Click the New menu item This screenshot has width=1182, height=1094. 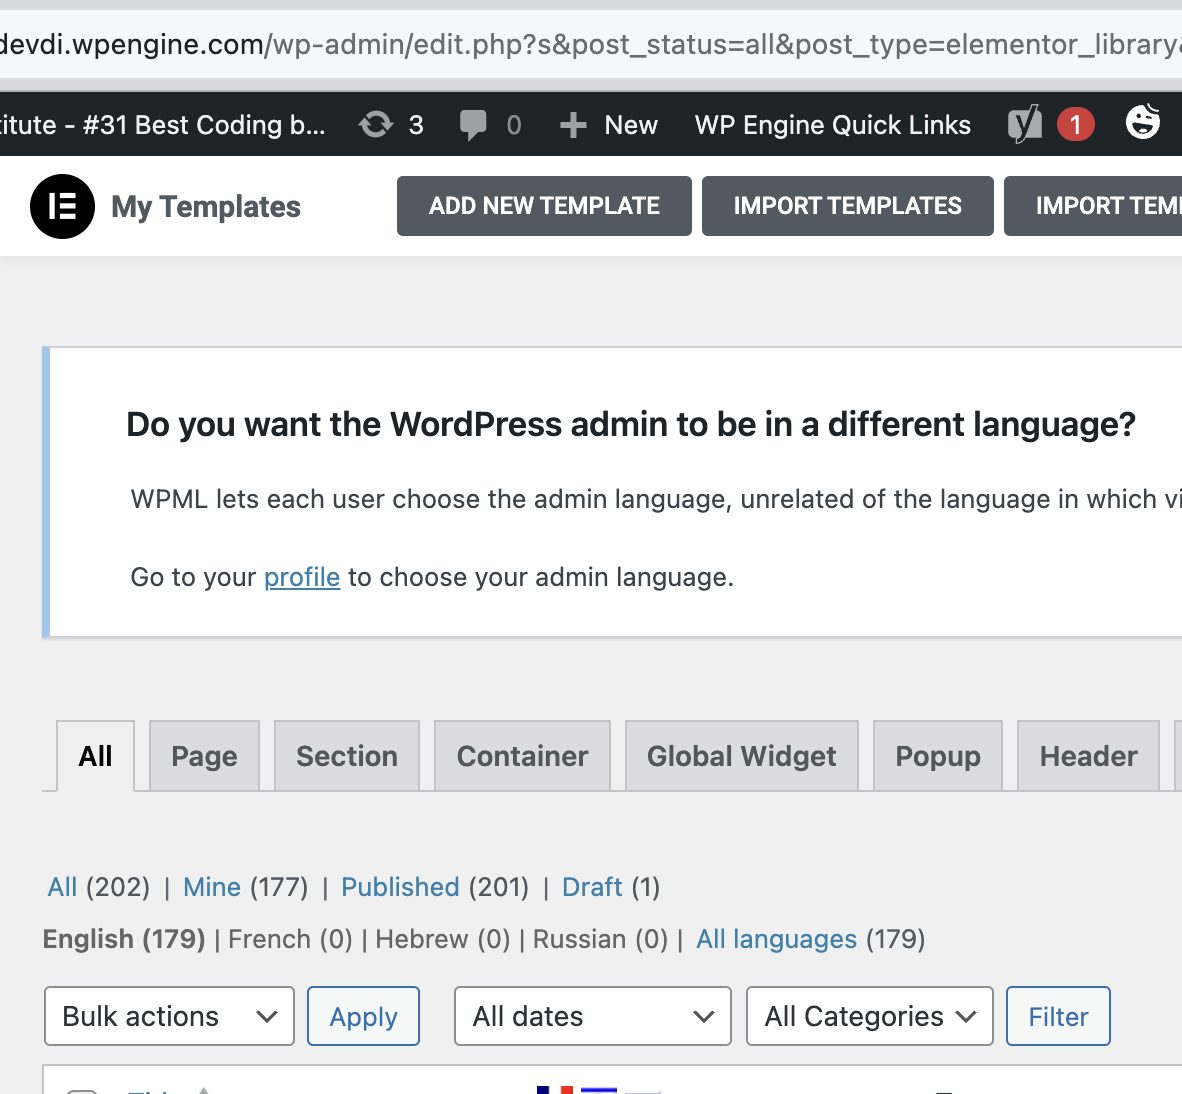coord(631,124)
